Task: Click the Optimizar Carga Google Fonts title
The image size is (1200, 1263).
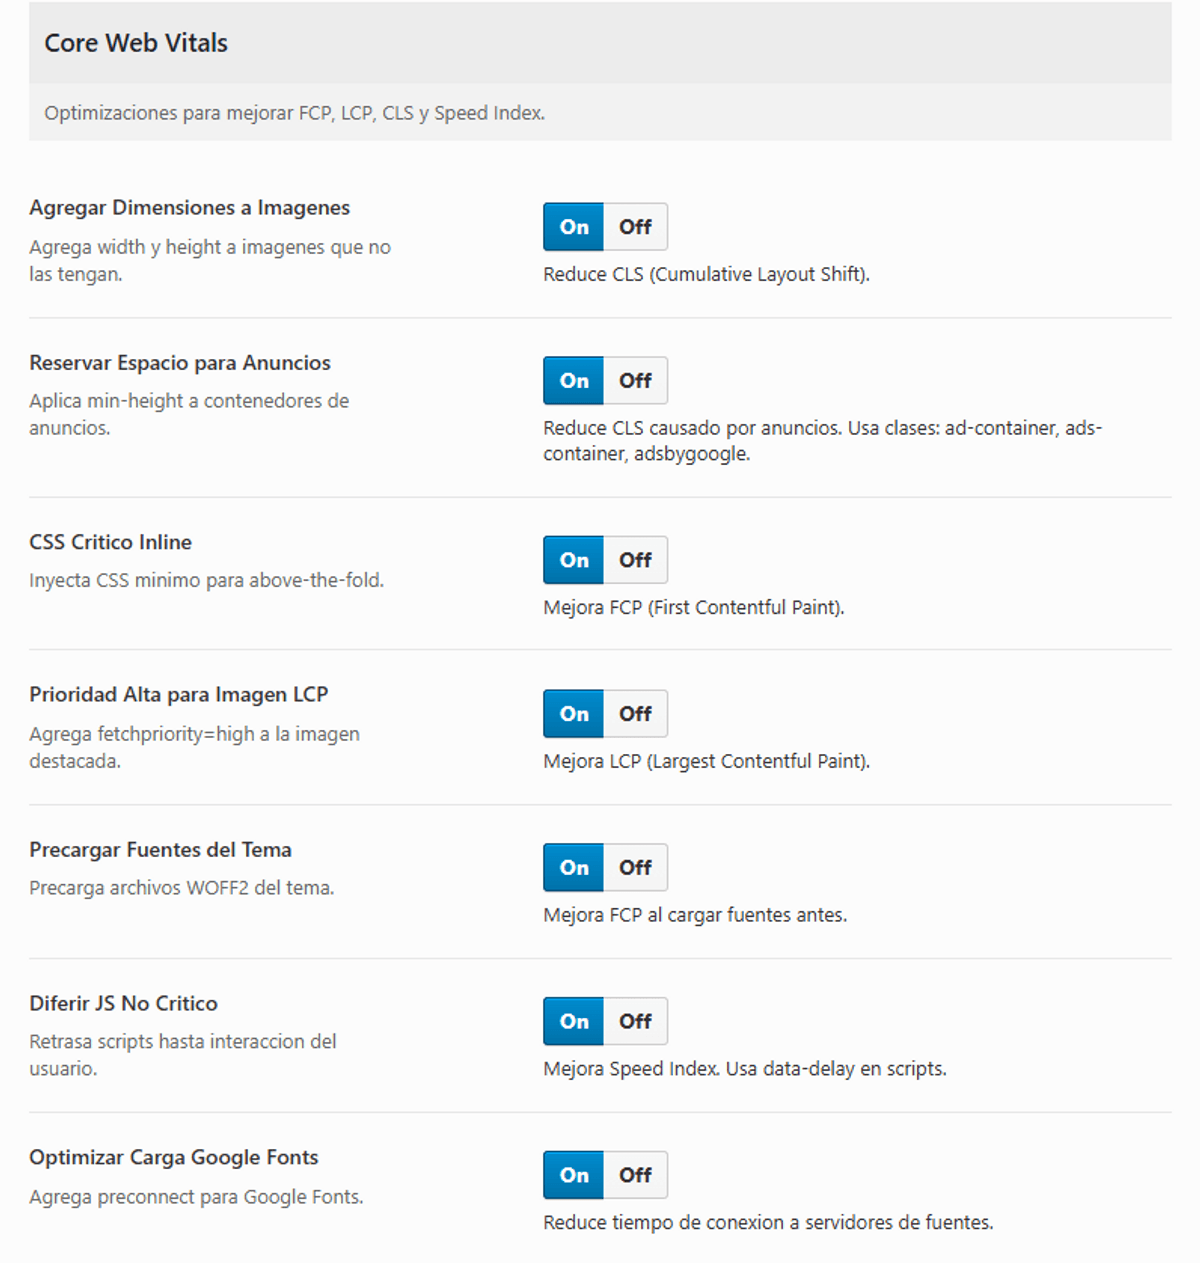Action: click(x=174, y=1157)
